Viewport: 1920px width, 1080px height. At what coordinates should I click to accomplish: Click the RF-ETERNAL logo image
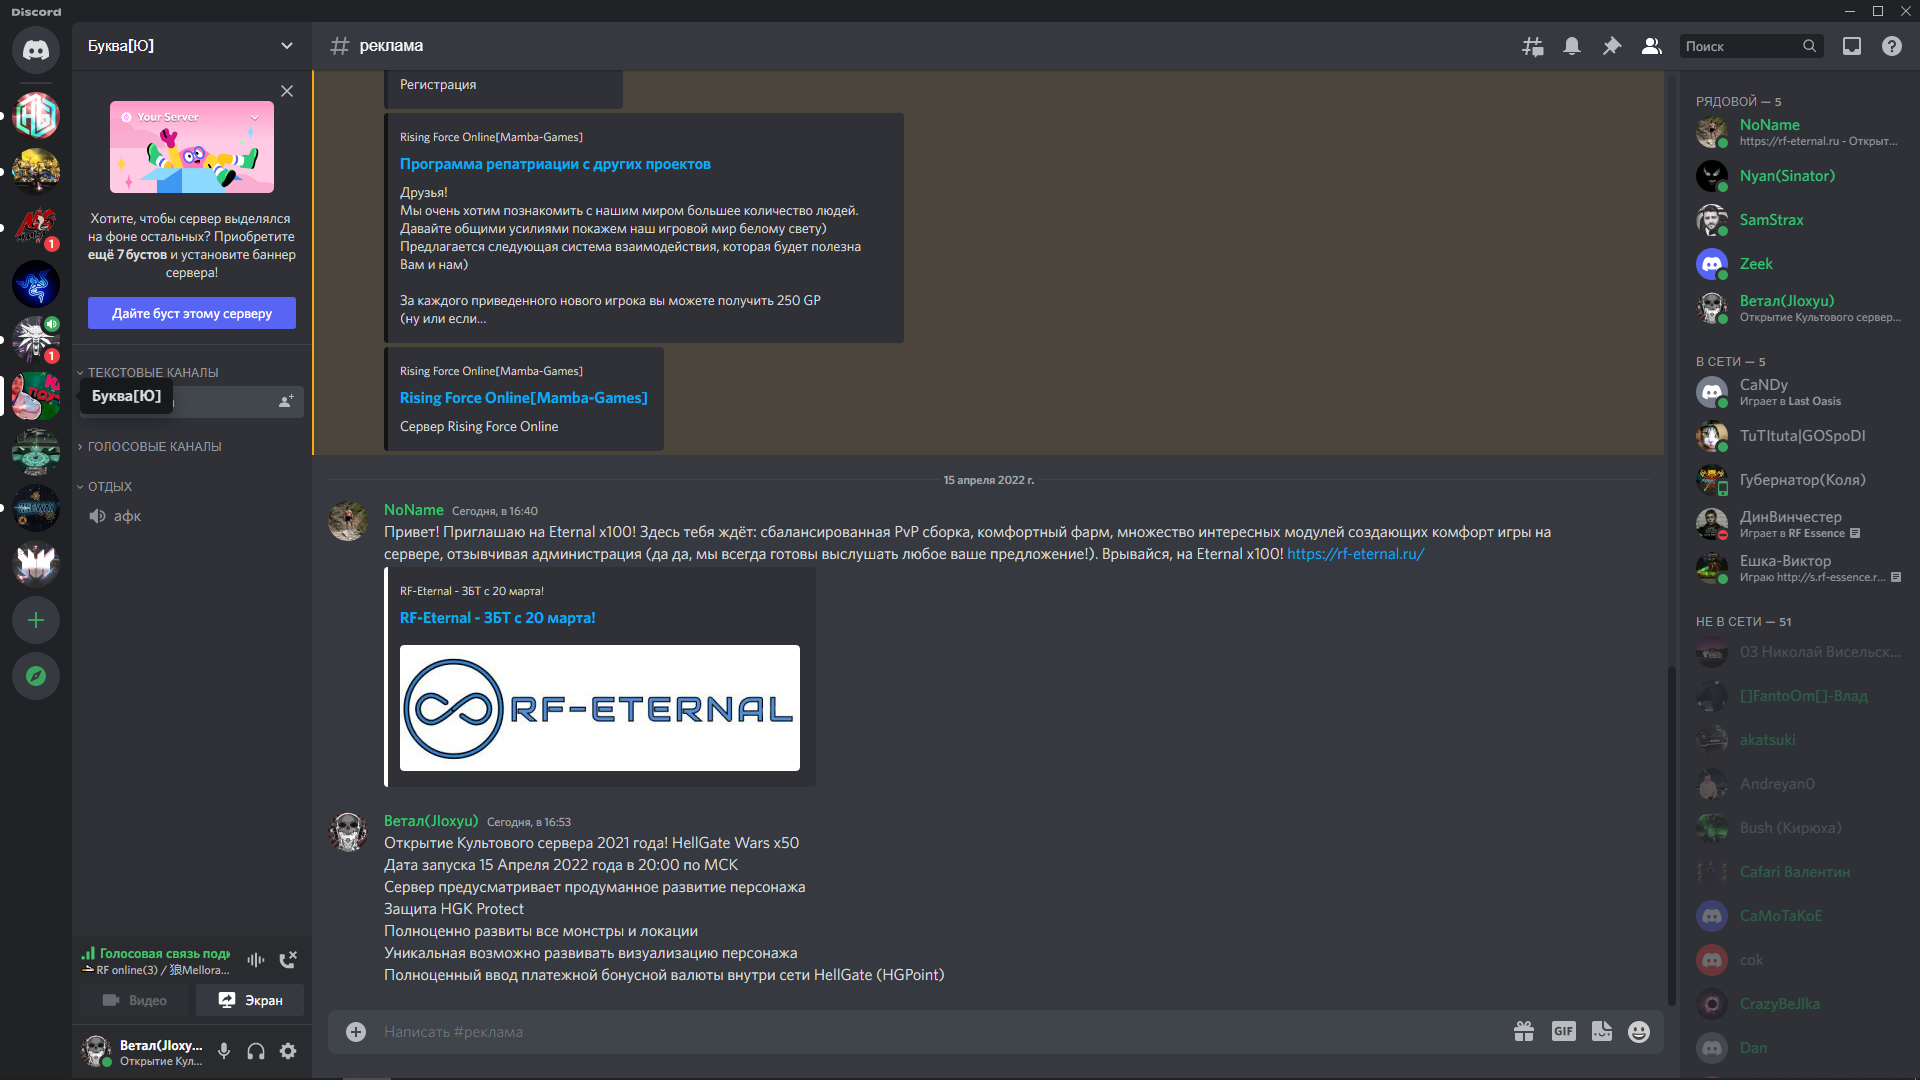coord(600,708)
